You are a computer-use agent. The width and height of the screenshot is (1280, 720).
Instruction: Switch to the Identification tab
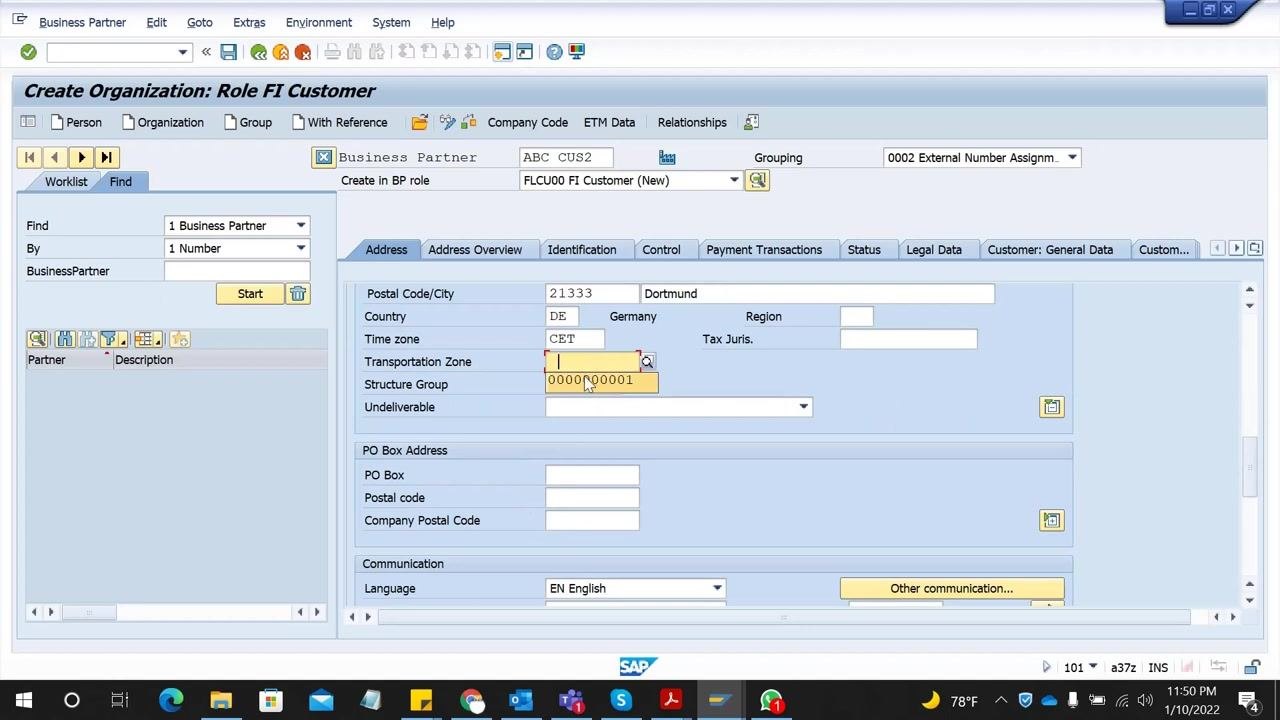(x=582, y=249)
